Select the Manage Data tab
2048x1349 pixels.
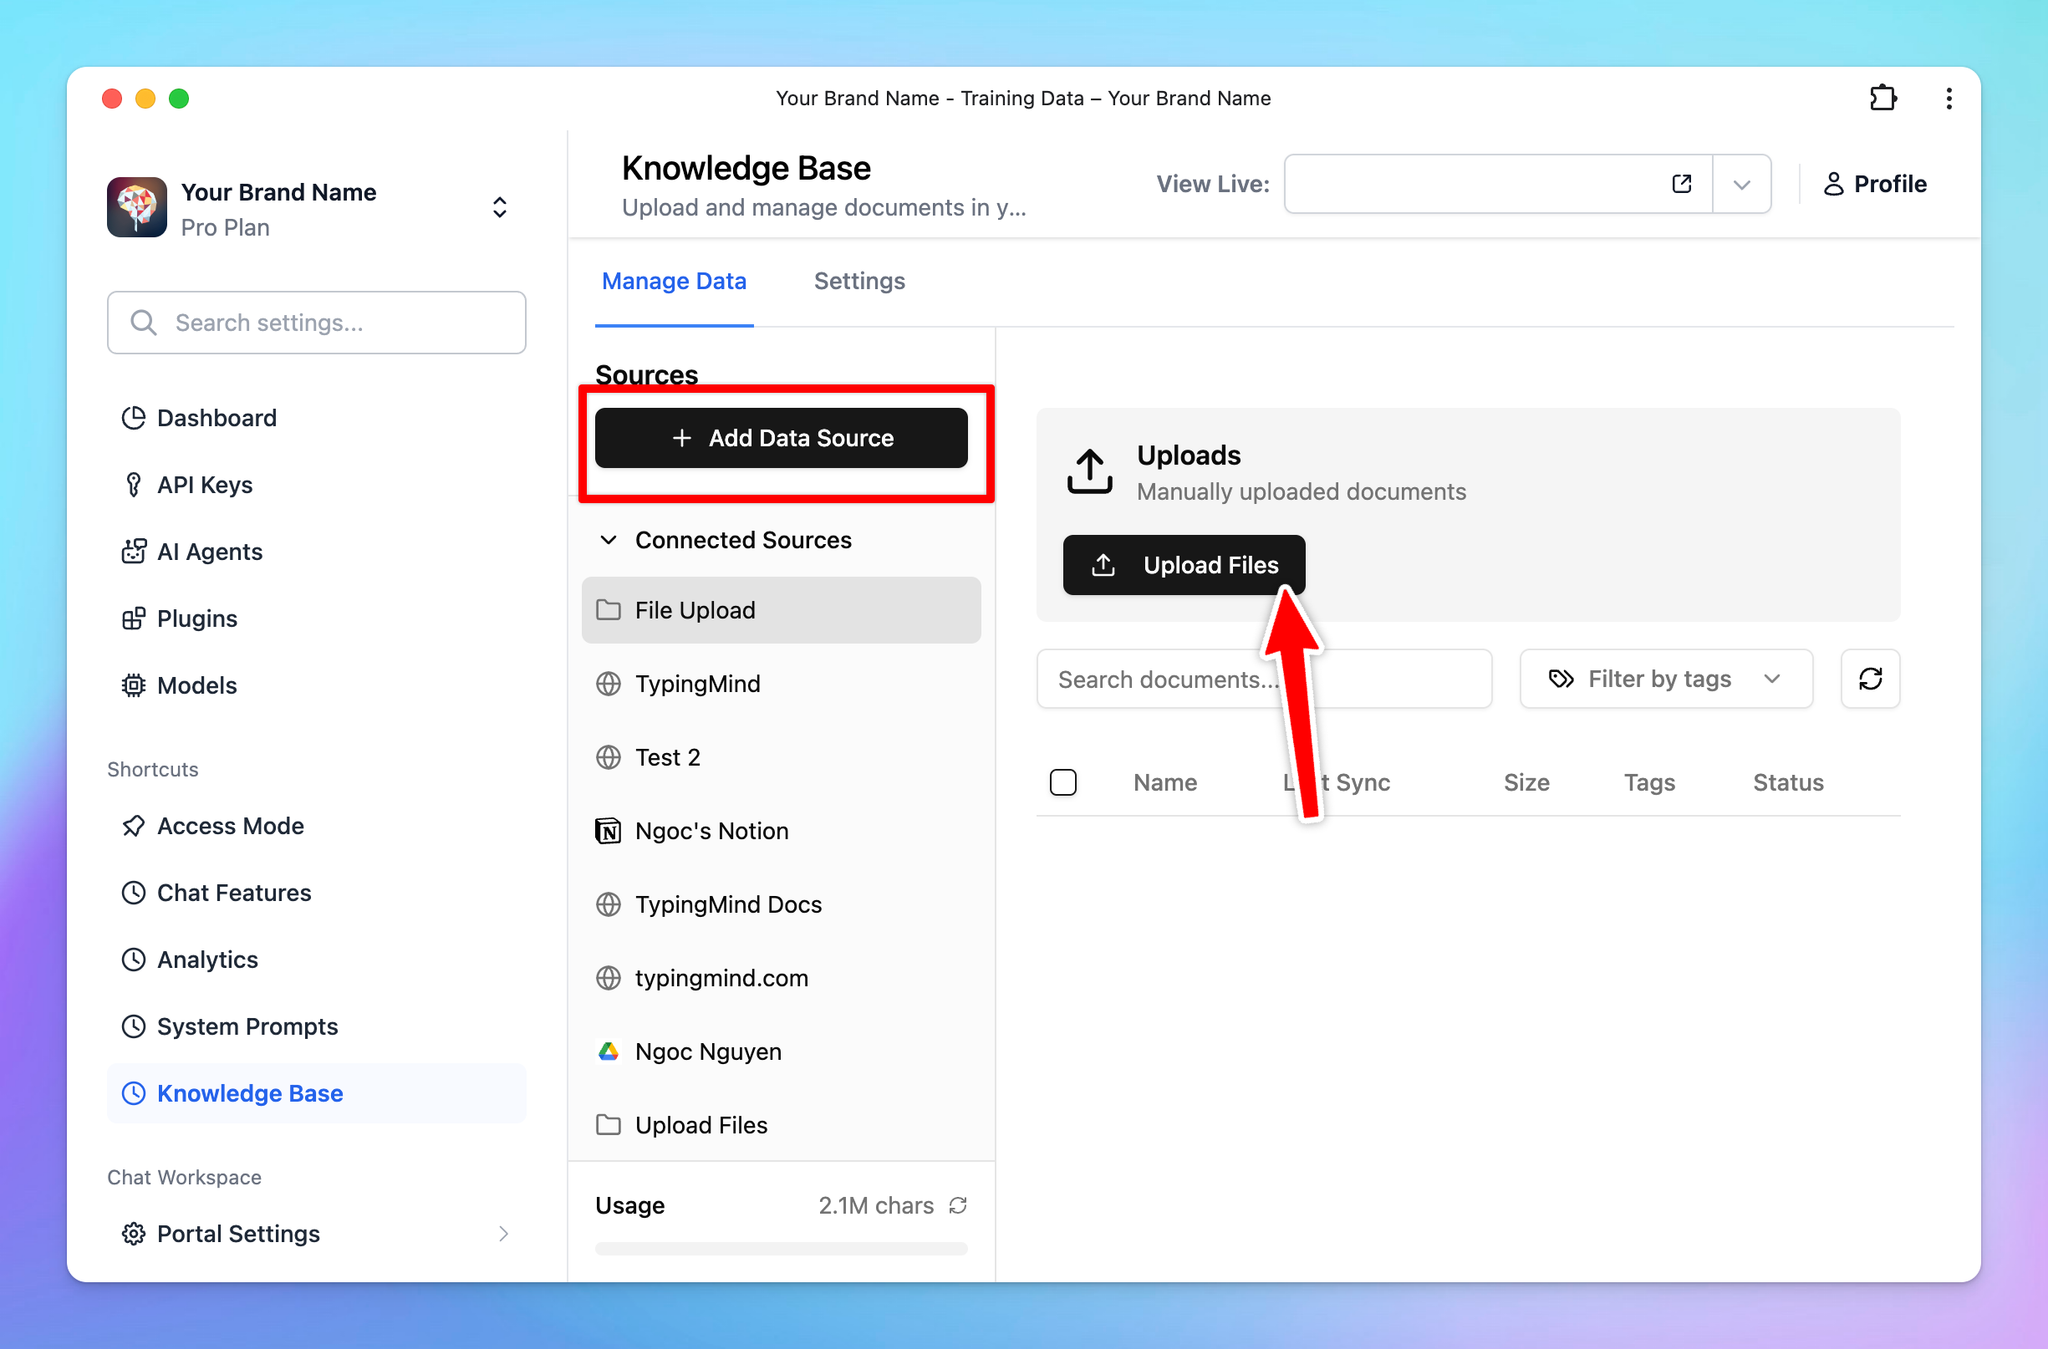(674, 282)
